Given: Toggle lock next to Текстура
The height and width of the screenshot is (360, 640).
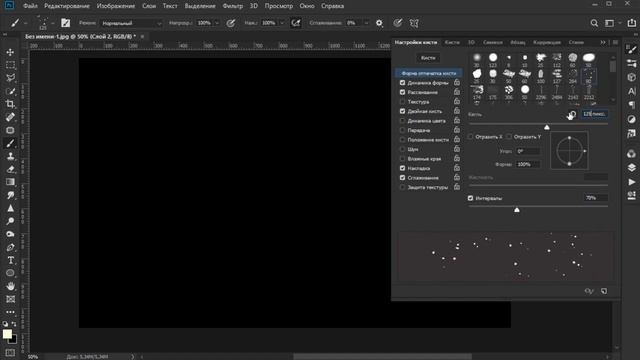Looking at the screenshot, I should pos(457,101).
